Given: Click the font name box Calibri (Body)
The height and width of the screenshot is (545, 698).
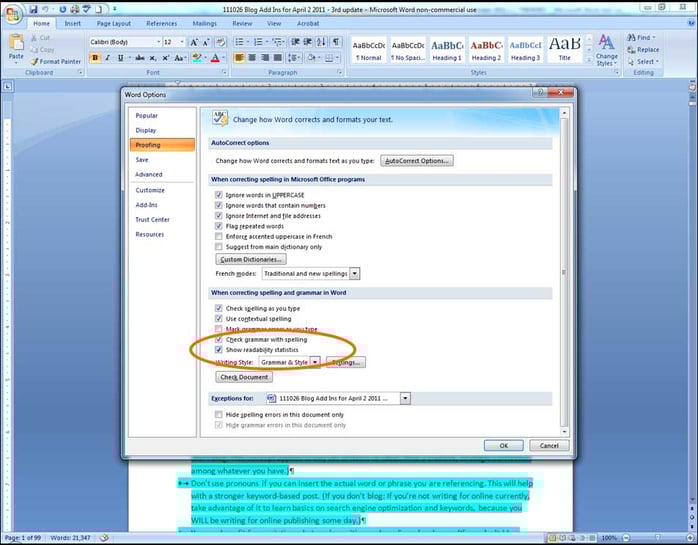Looking at the screenshot, I should [x=121, y=42].
